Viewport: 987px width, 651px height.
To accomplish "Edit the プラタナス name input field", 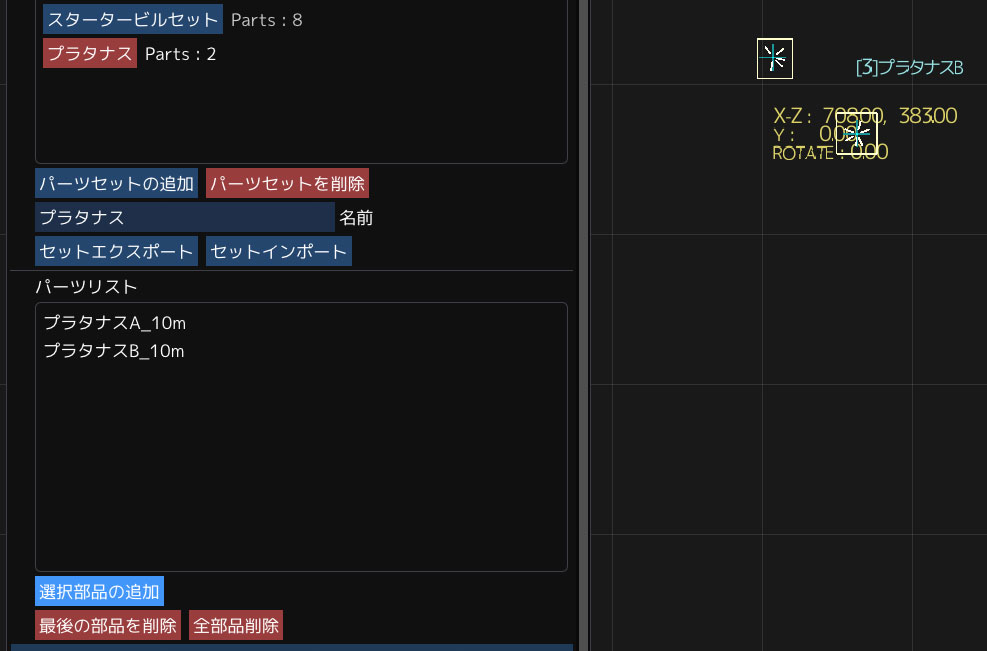I will (184, 217).
